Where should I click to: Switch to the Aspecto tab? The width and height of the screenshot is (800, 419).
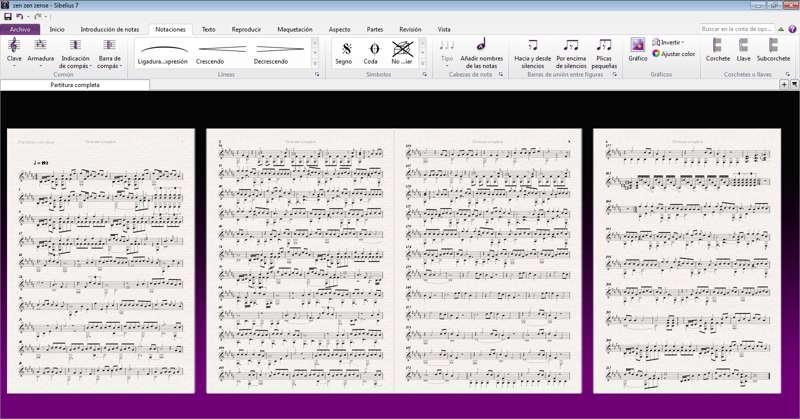(x=340, y=30)
